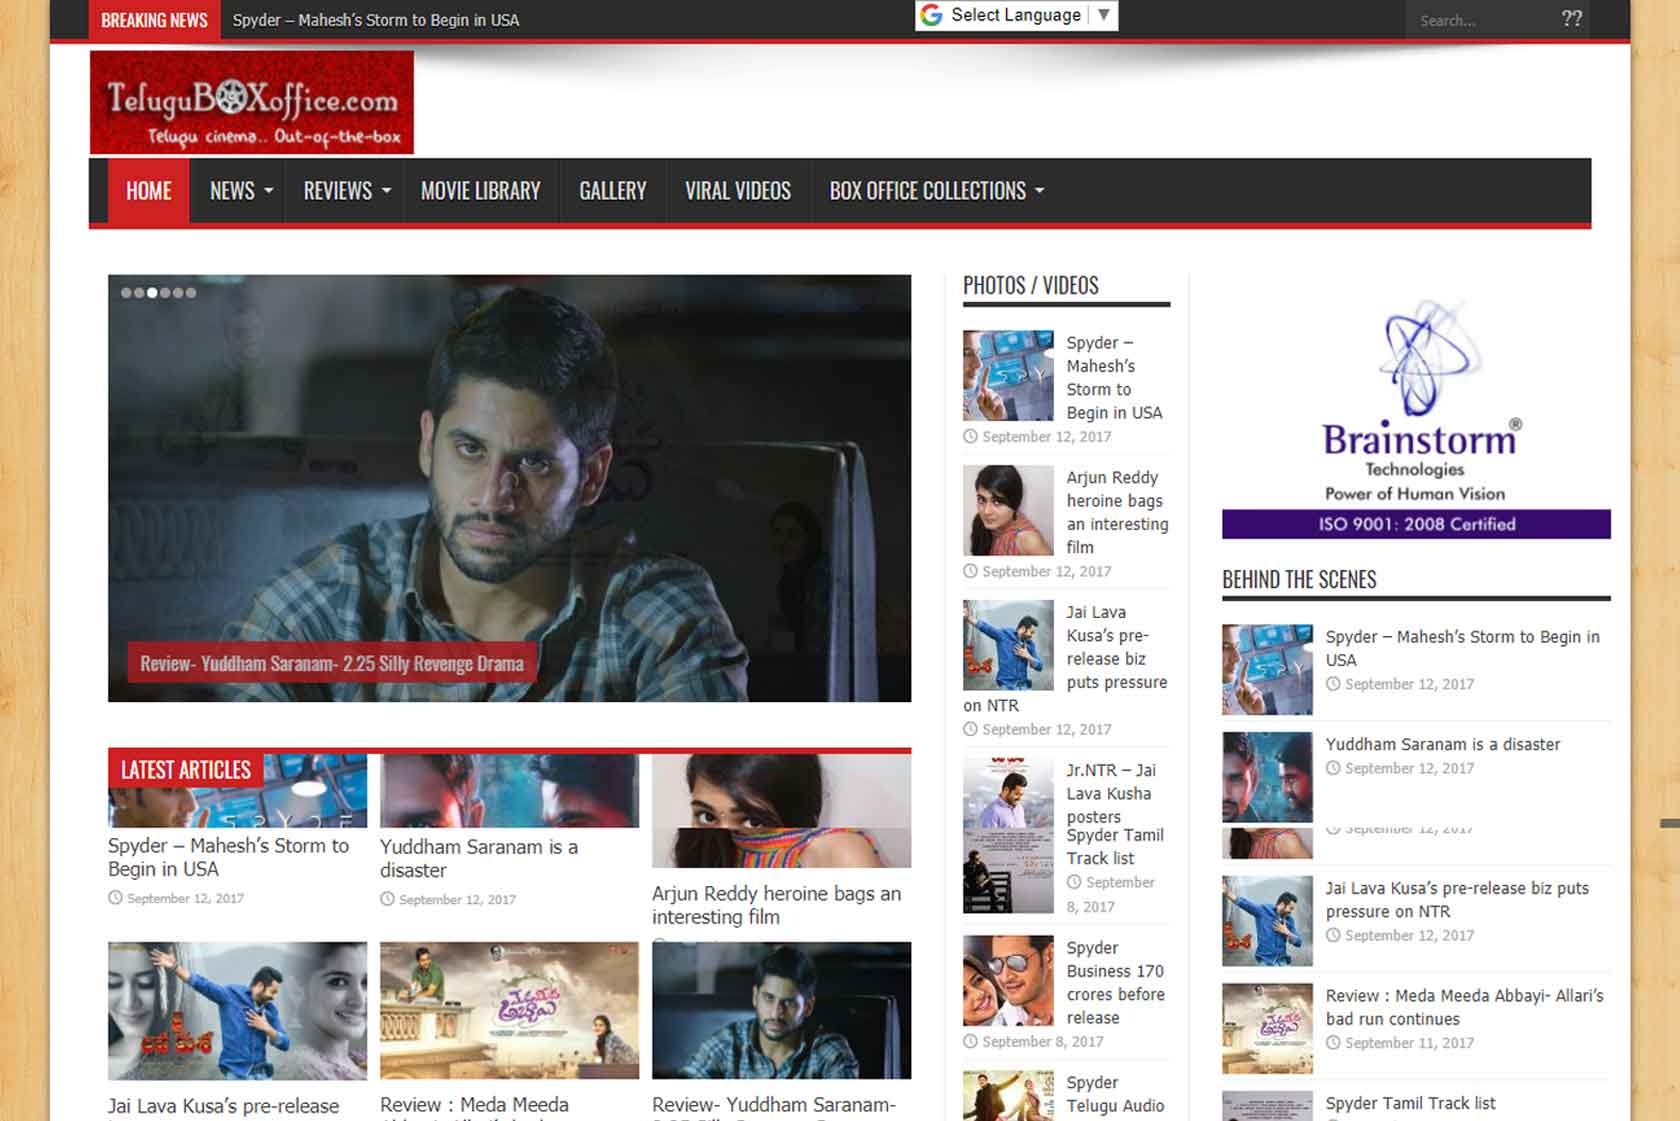Open Spyder thumbnail in Photos / Videos
1680x1121 pixels.
click(x=1008, y=376)
